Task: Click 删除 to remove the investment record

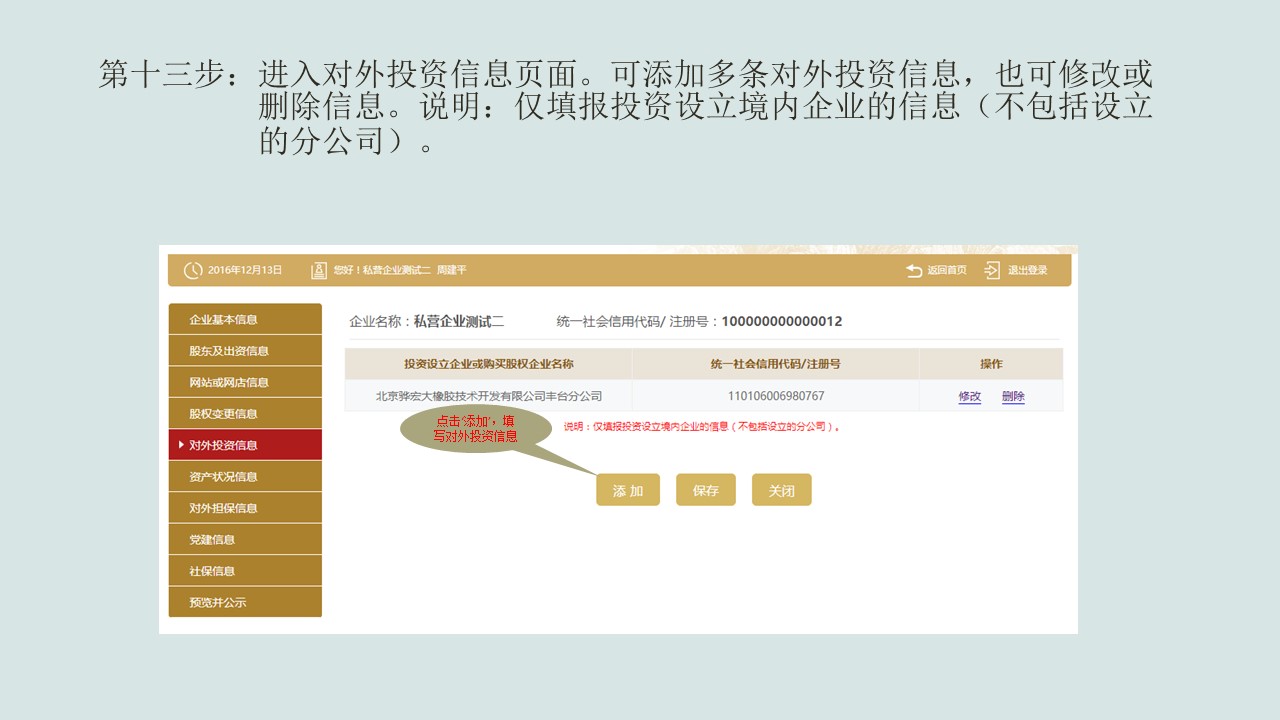Action: (x=1012, y=396)
